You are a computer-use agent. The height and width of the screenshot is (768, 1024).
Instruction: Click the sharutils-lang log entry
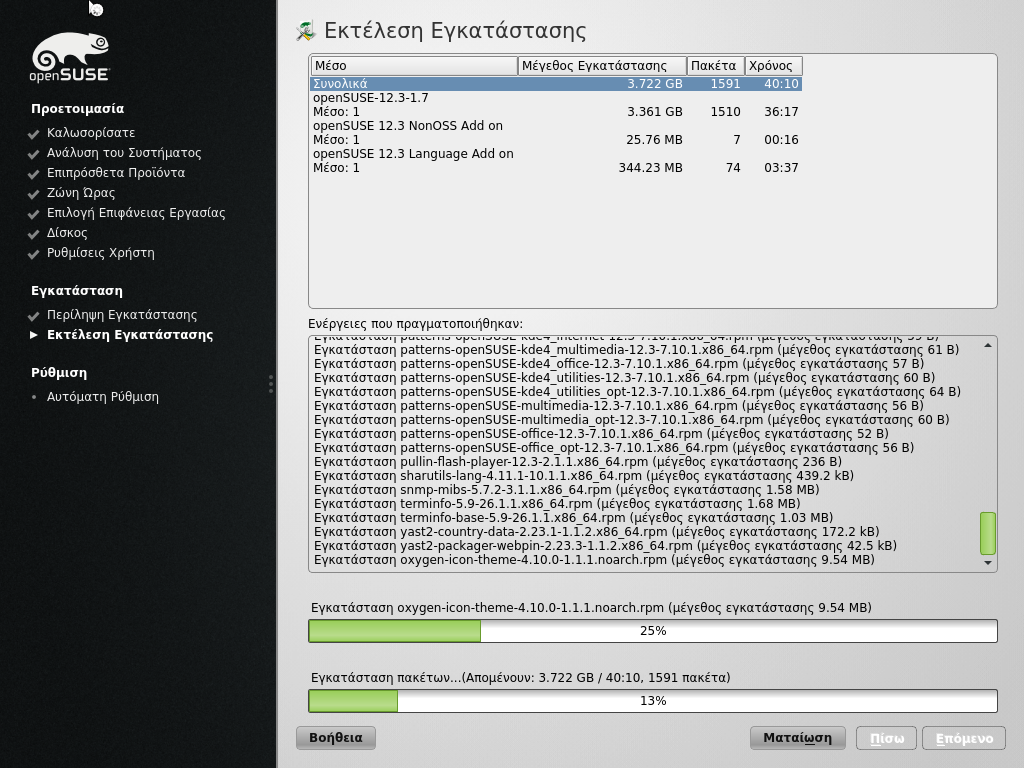point(584,476)
